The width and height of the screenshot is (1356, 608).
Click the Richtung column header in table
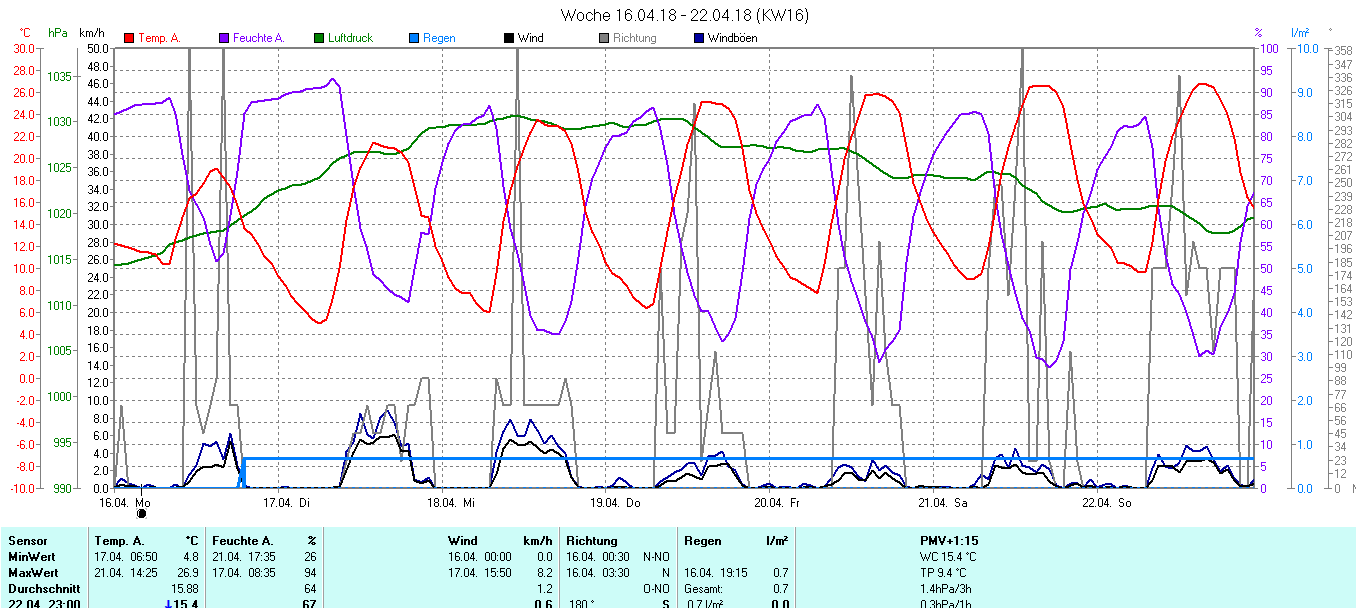[x=591, y=541]
